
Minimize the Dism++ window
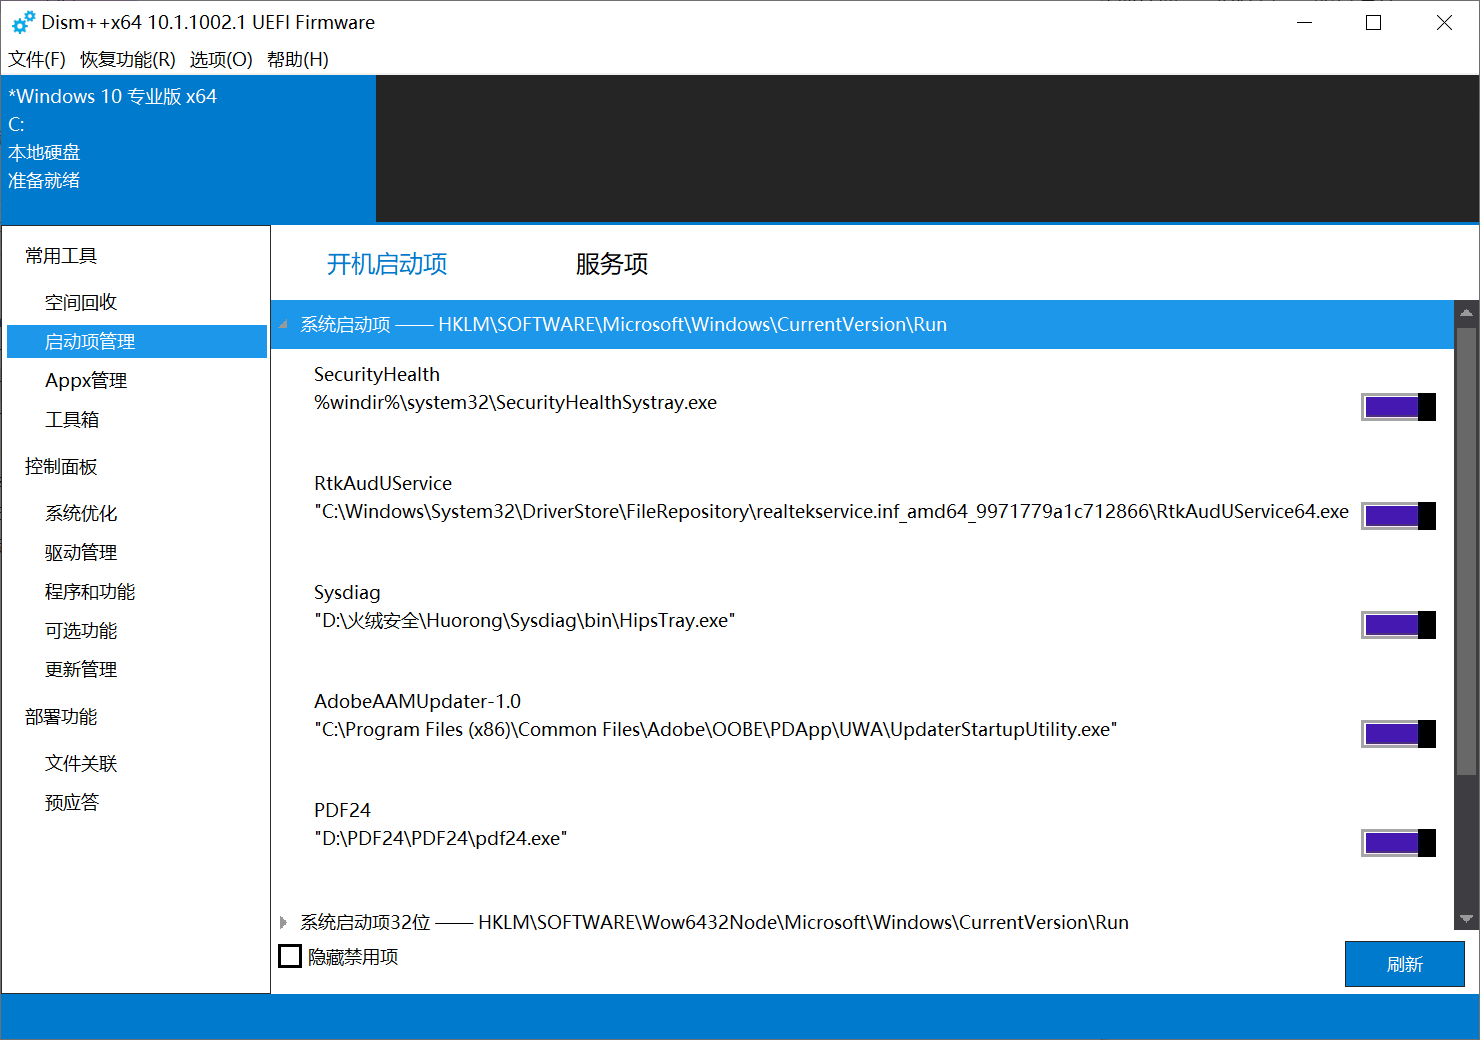[x=1304, y=22]
